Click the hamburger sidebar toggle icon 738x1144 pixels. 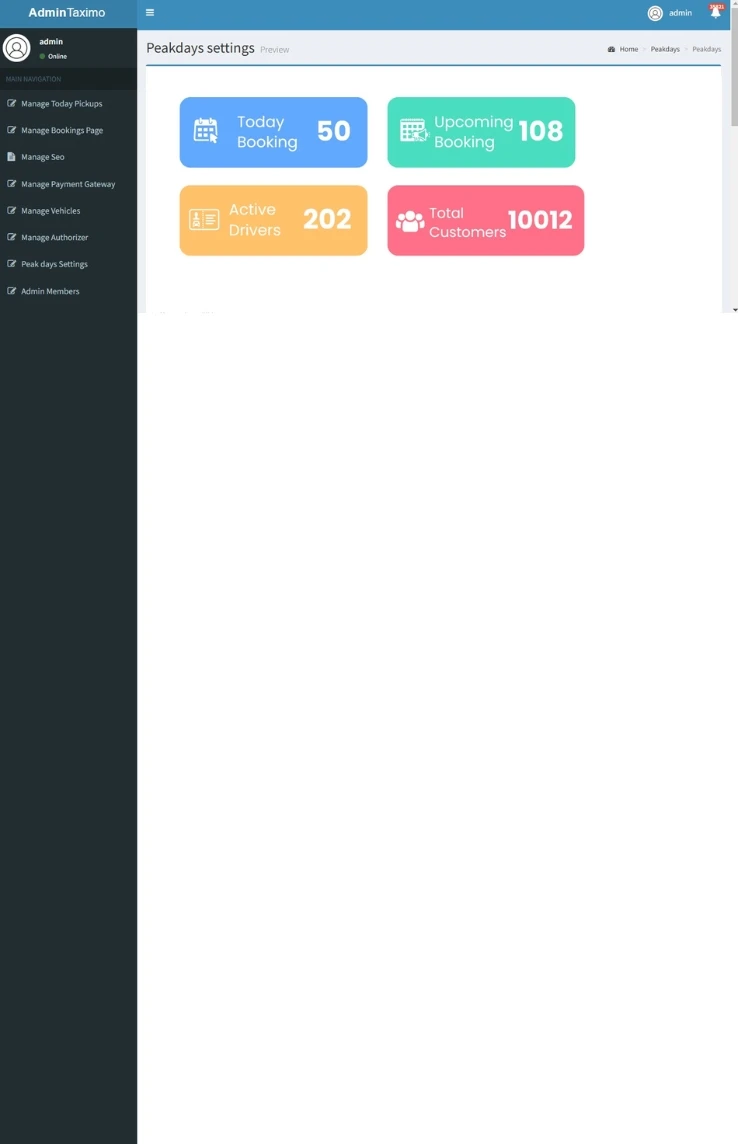click(150, 13)
